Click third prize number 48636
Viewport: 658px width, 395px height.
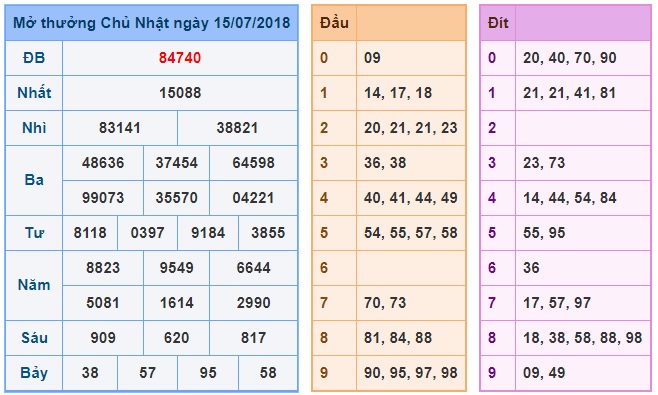(103, 163)
